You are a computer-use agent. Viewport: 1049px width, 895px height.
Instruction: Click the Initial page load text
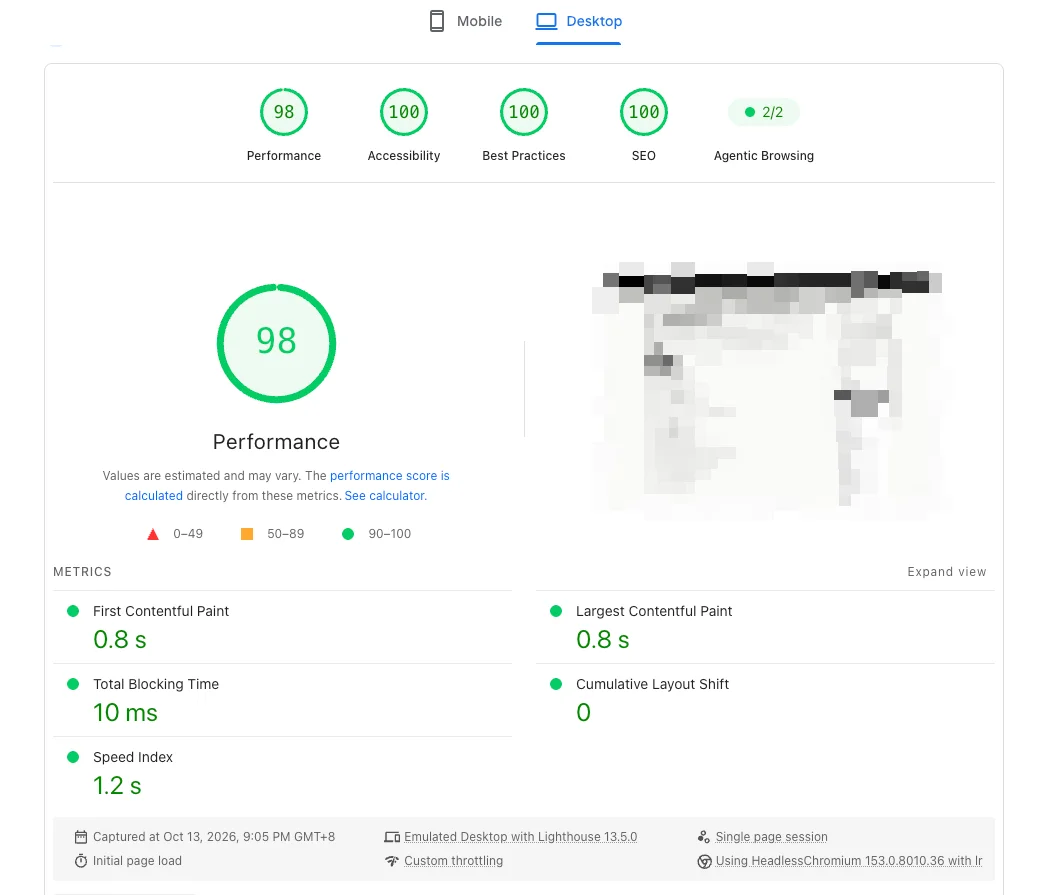tap(137, 861)
